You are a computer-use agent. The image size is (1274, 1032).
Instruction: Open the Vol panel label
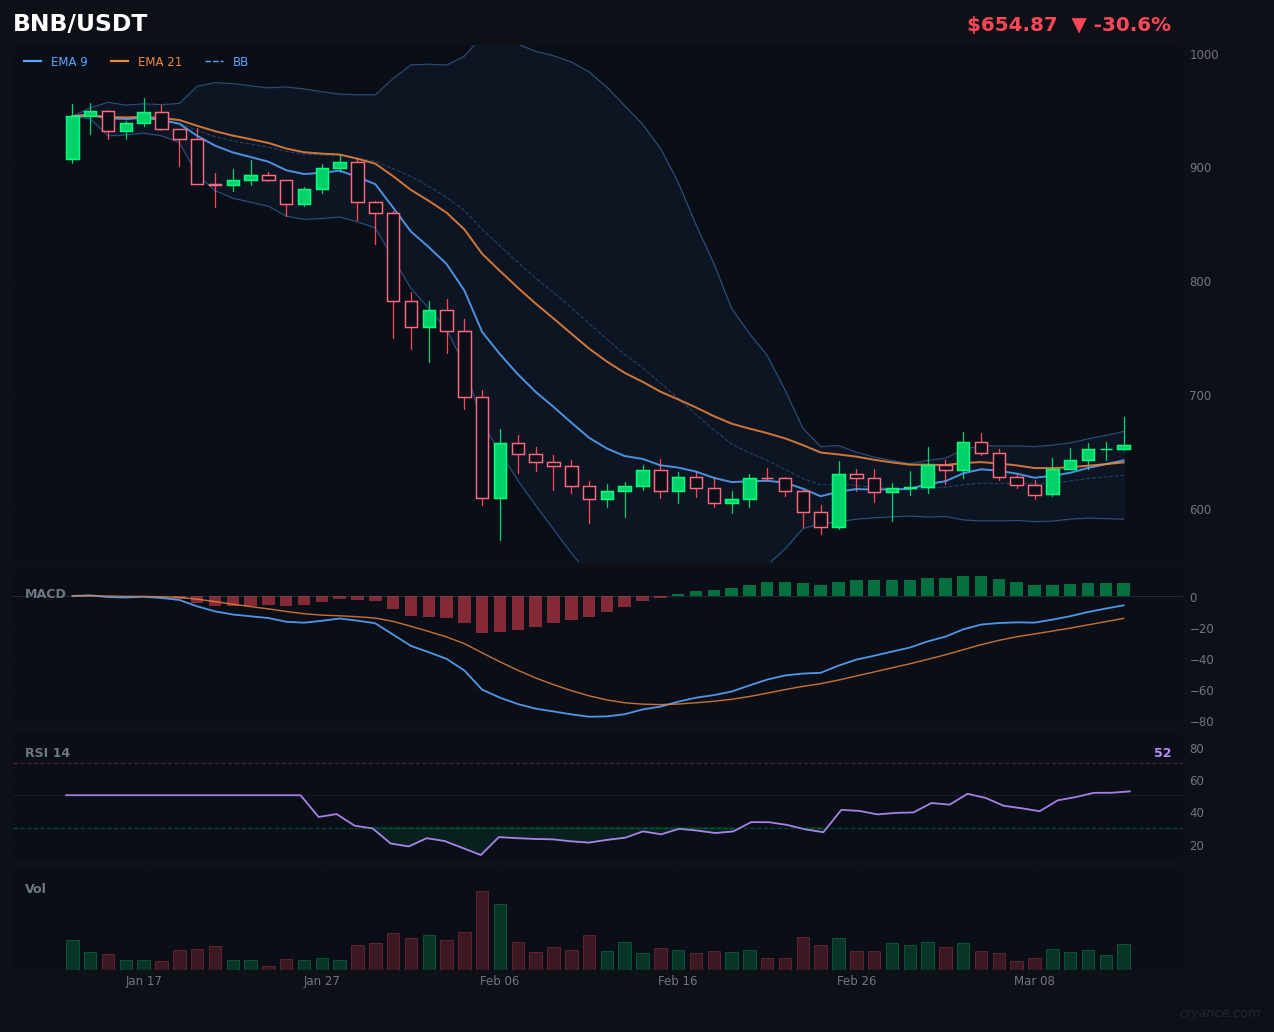(x=35, y=888)
